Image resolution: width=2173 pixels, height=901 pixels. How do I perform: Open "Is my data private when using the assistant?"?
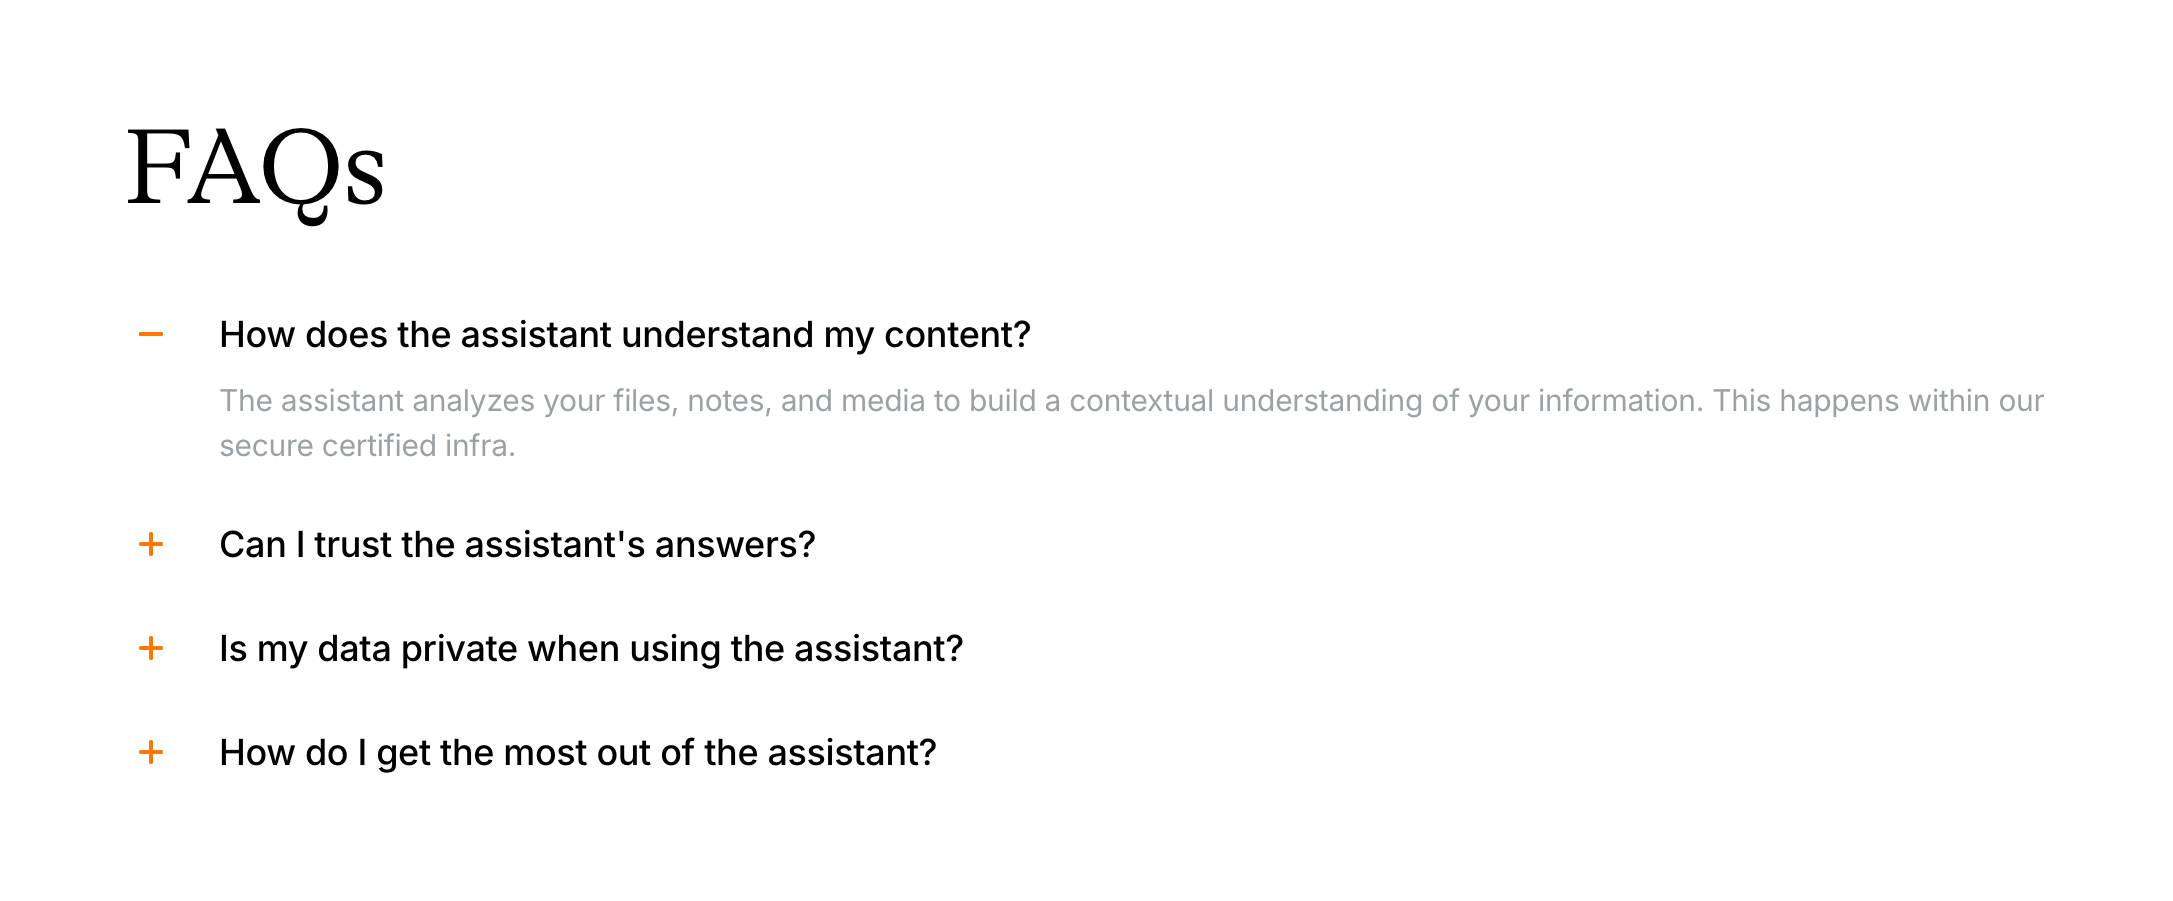click(x=591, y=649)
